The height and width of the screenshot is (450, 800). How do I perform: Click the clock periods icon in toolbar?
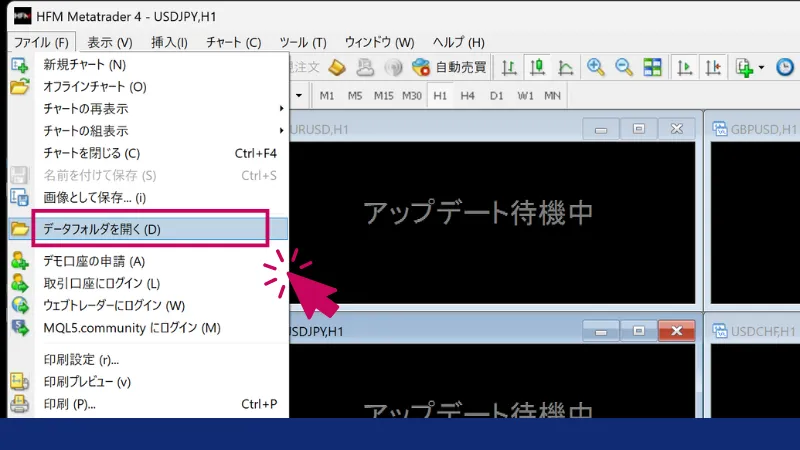click(786, 68)
